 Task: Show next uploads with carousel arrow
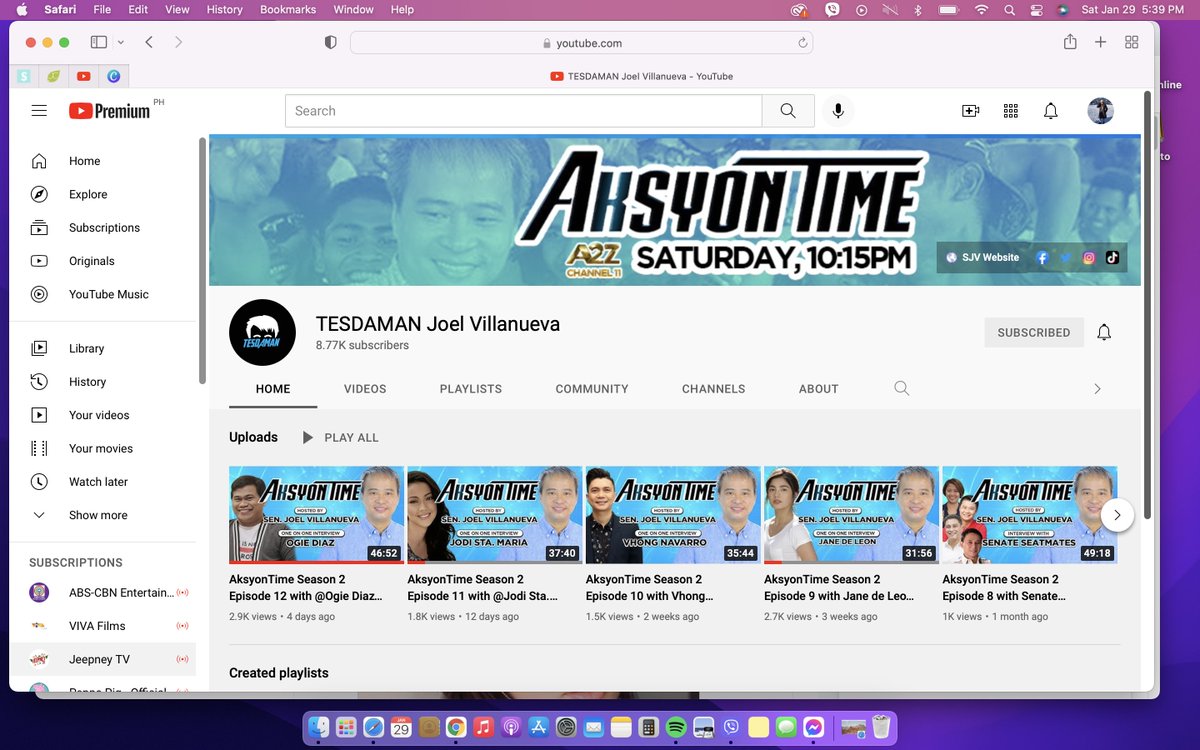(x=1117, y=515)
